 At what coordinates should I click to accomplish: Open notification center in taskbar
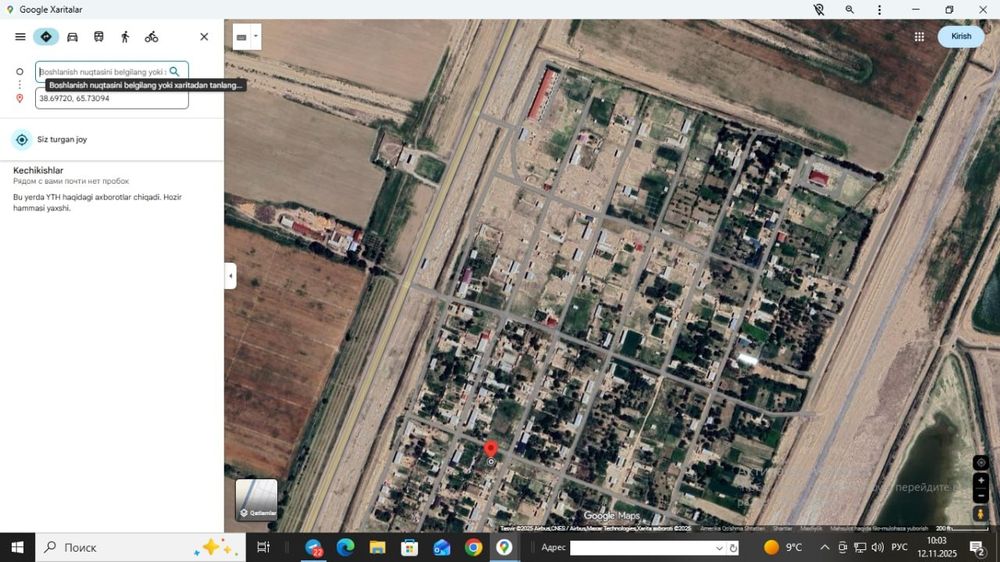point(977,547)
